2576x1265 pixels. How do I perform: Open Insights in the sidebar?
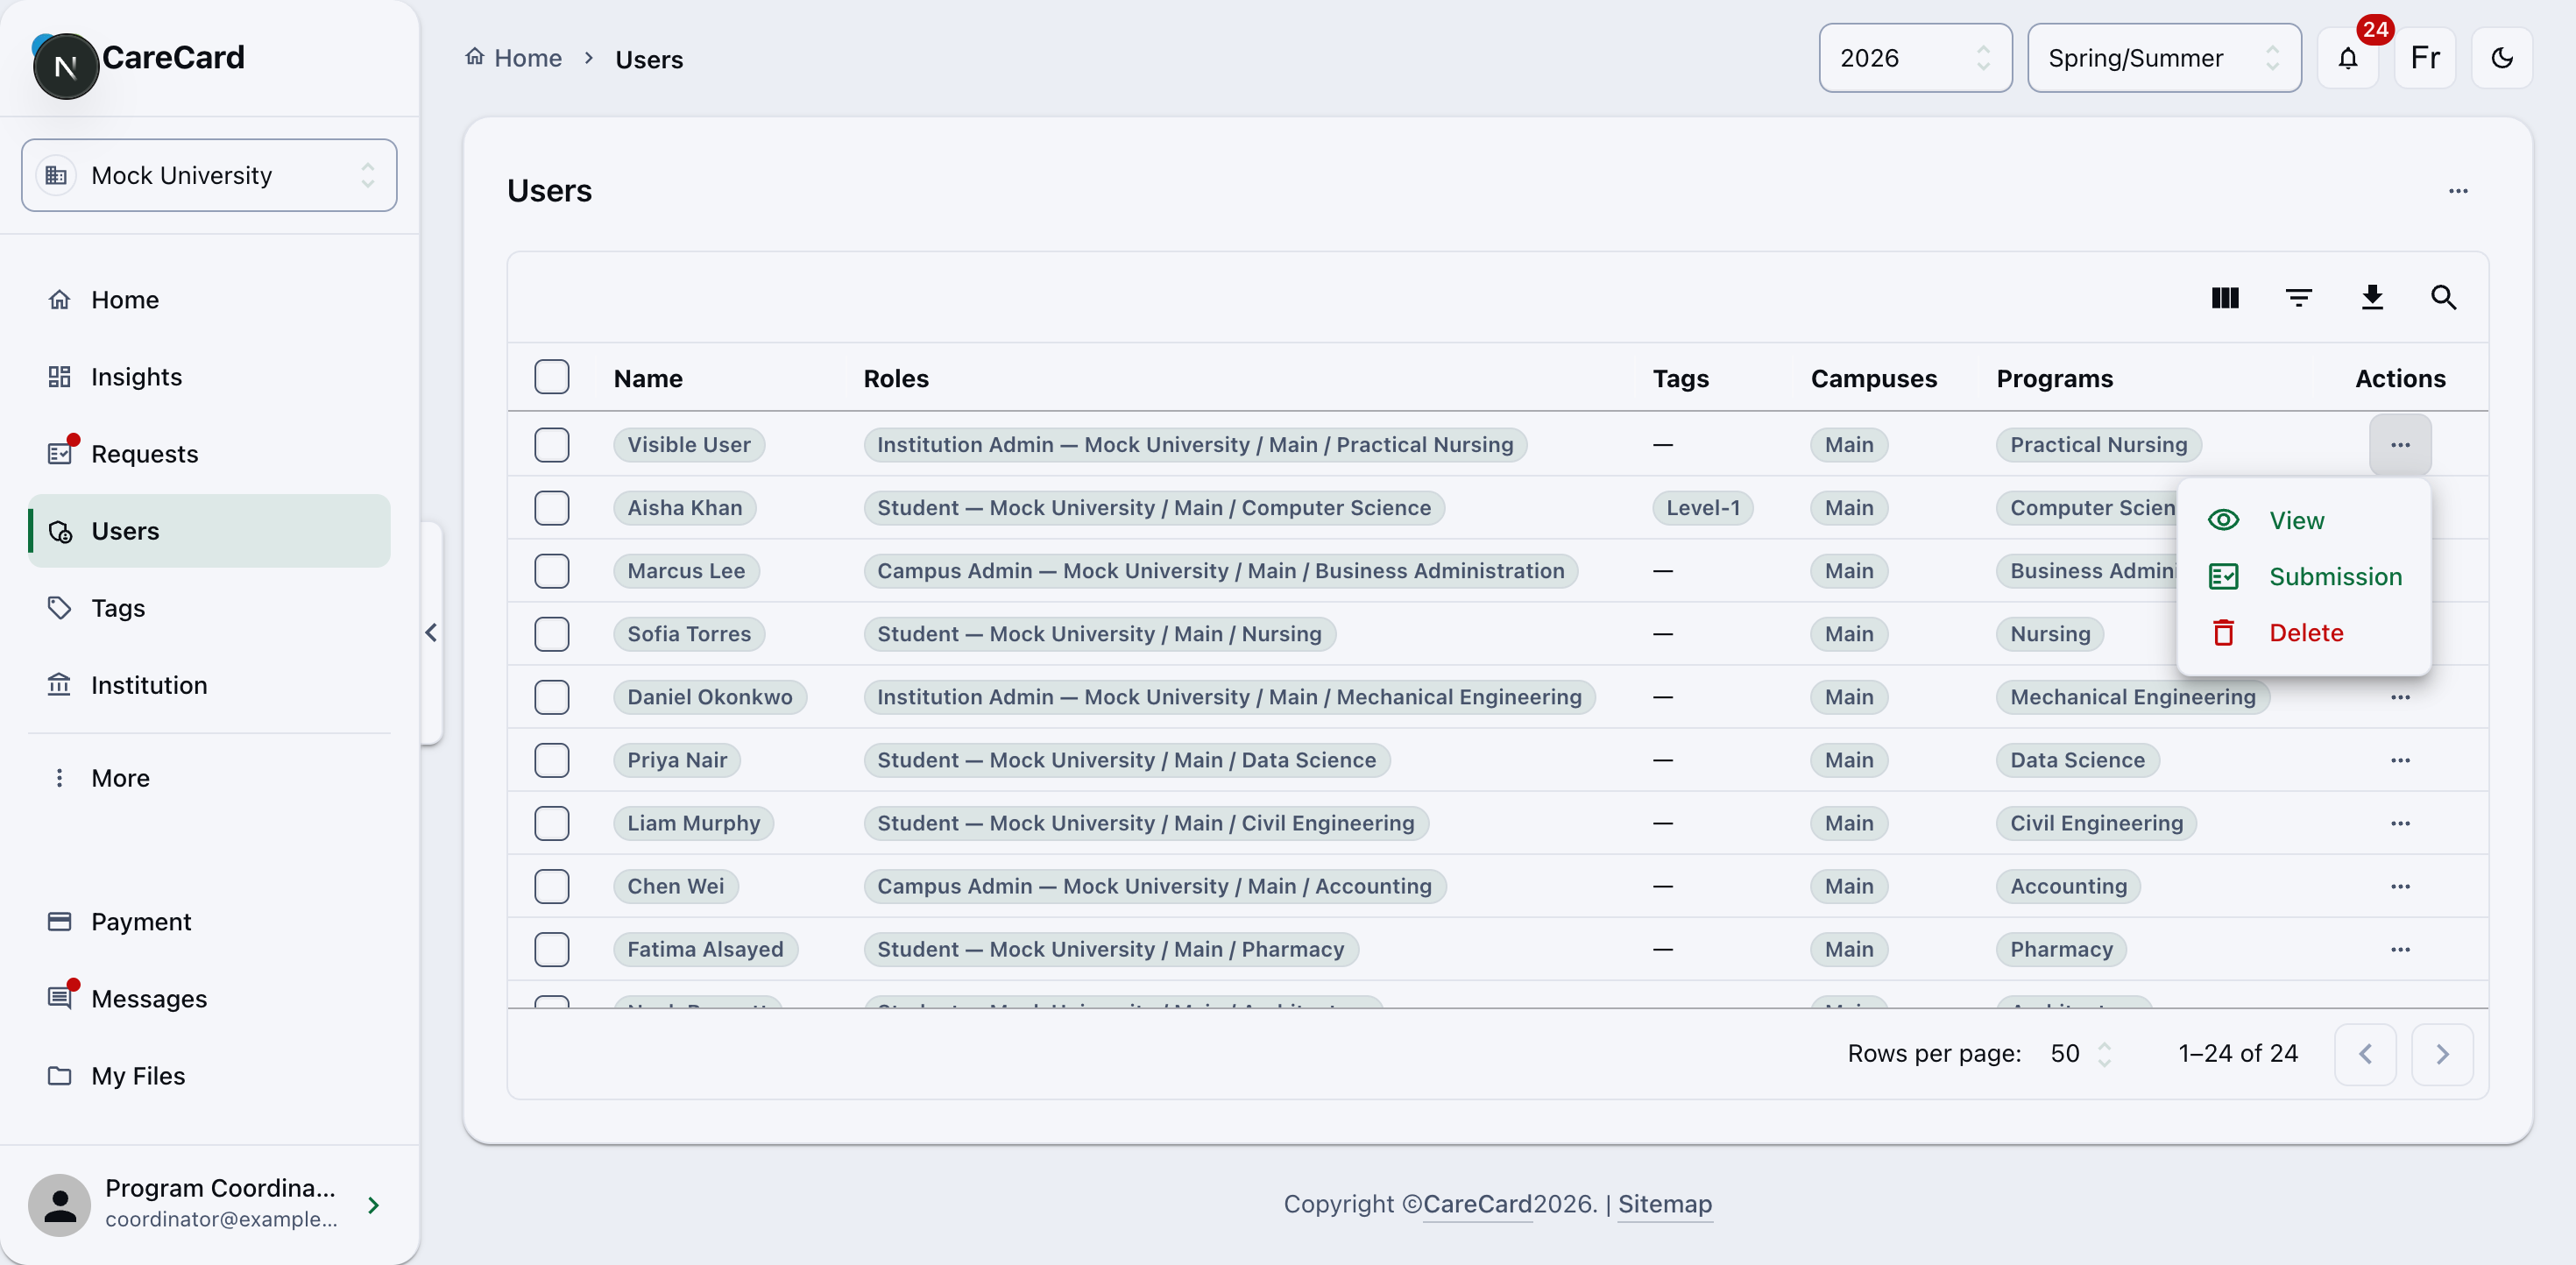[x=209, y=377]
